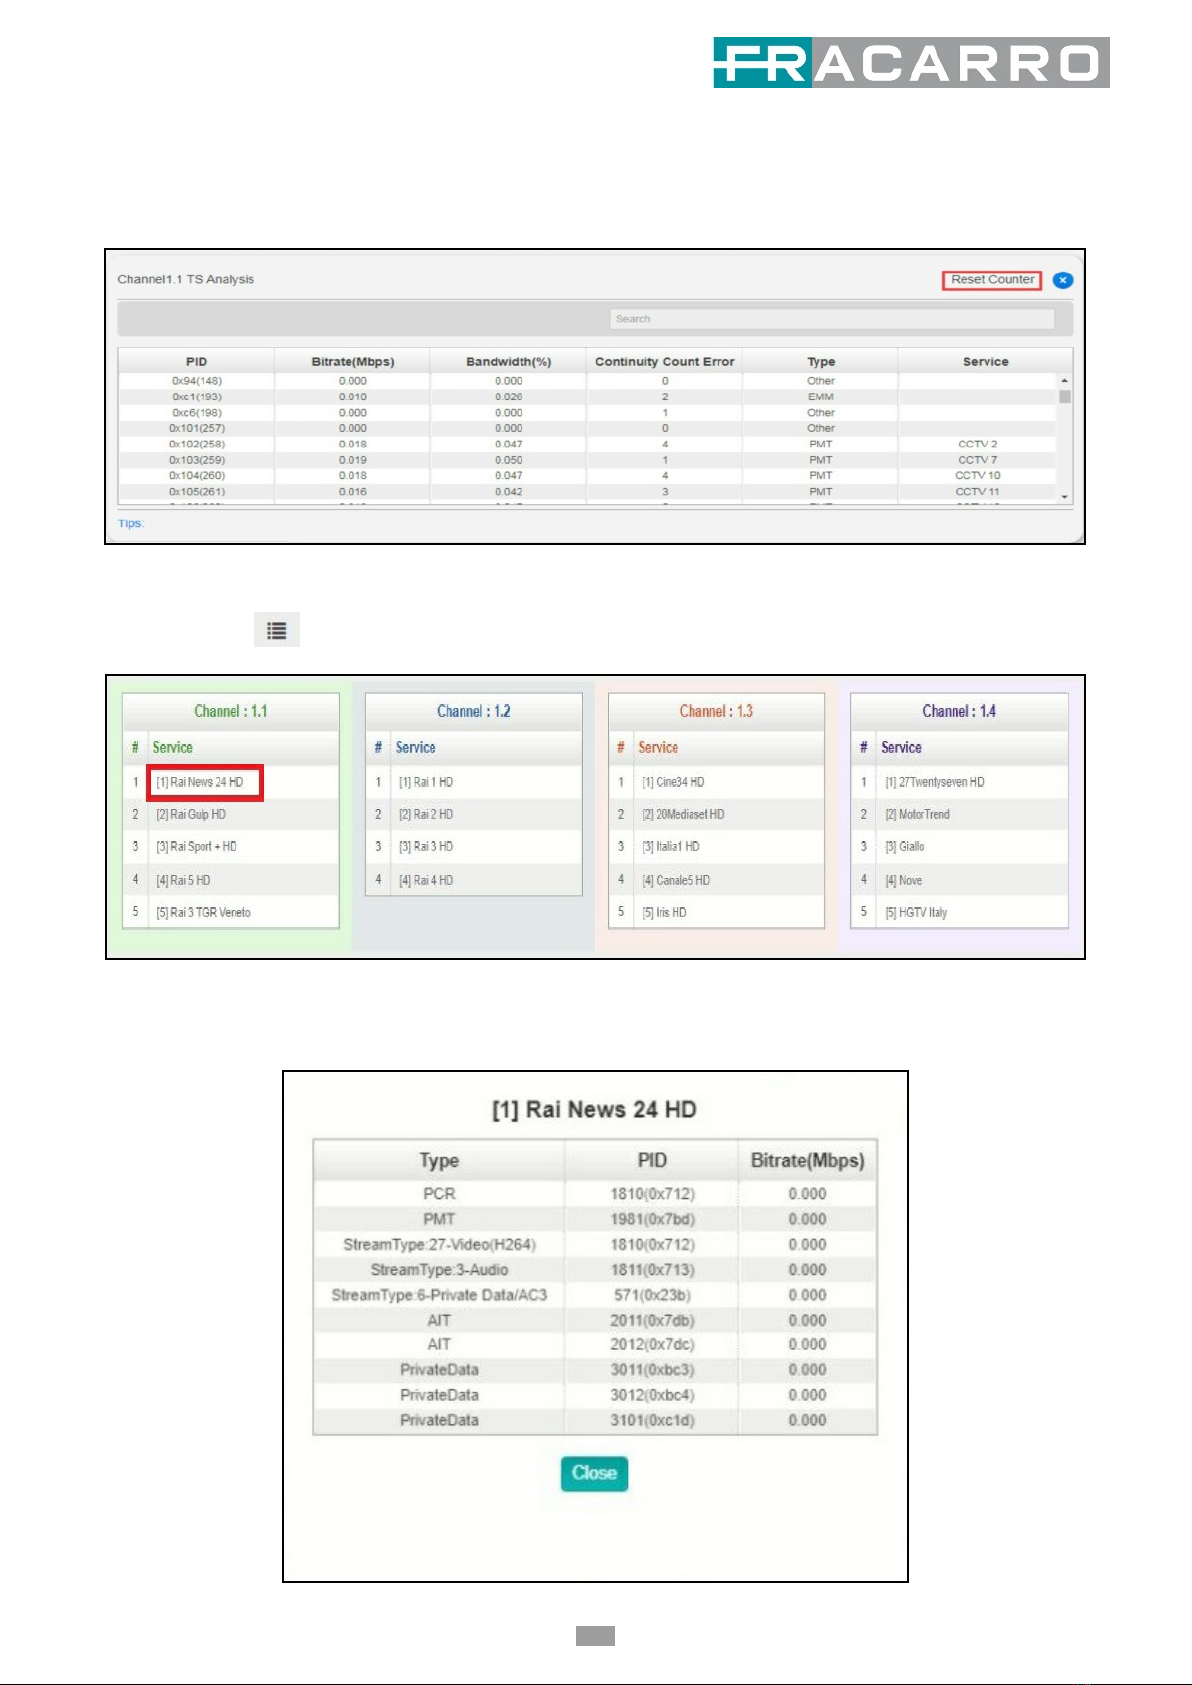Open the HGTV Italy service
Screen dimensions: 1192x1685
(916, 912)
